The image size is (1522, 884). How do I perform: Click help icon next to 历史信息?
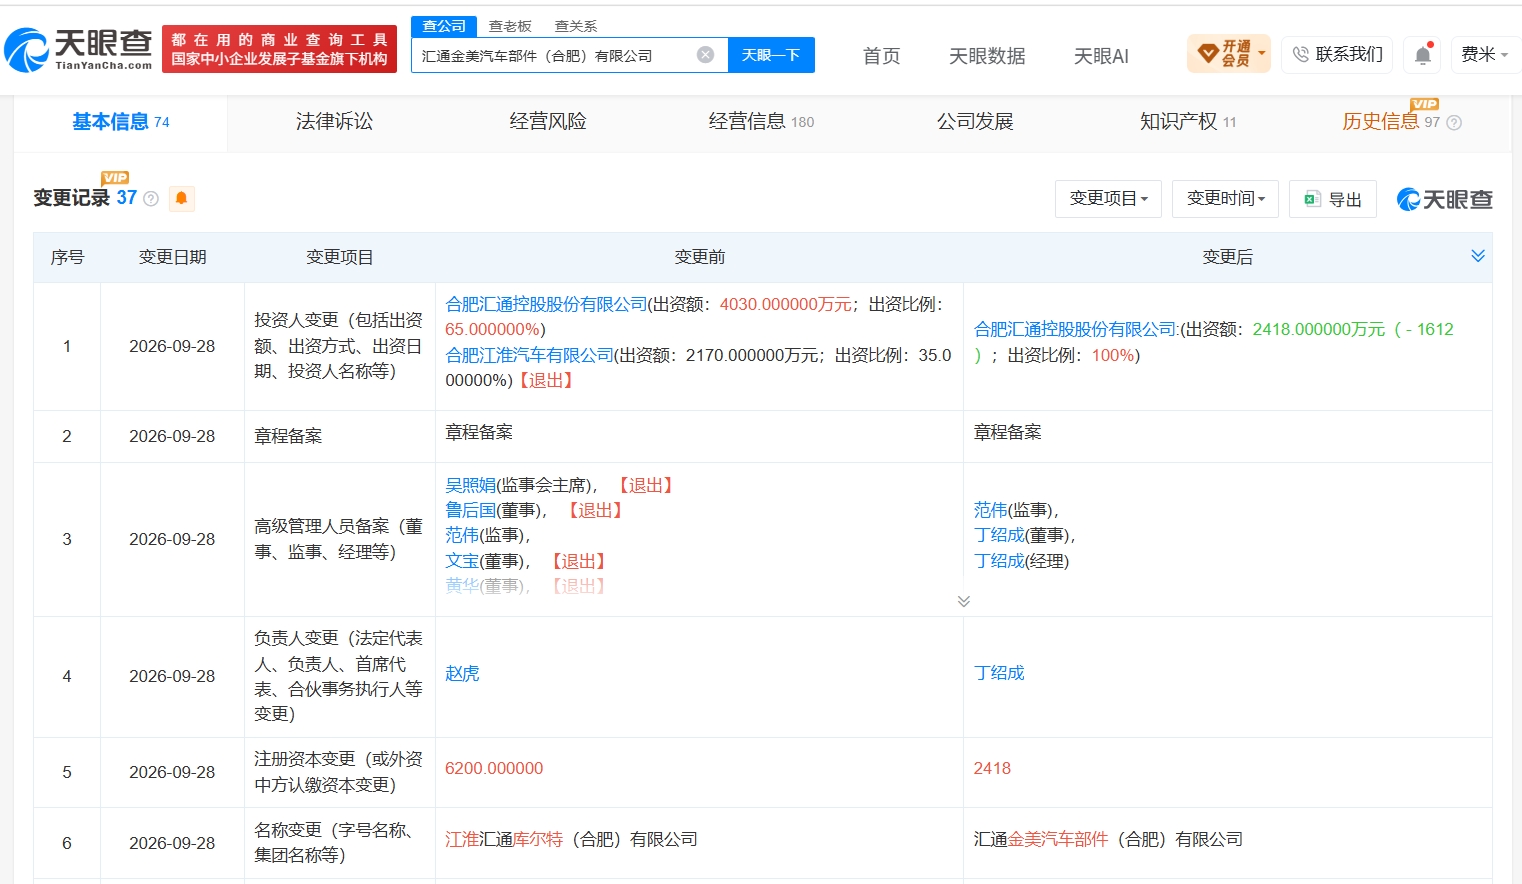[1454, 123]
